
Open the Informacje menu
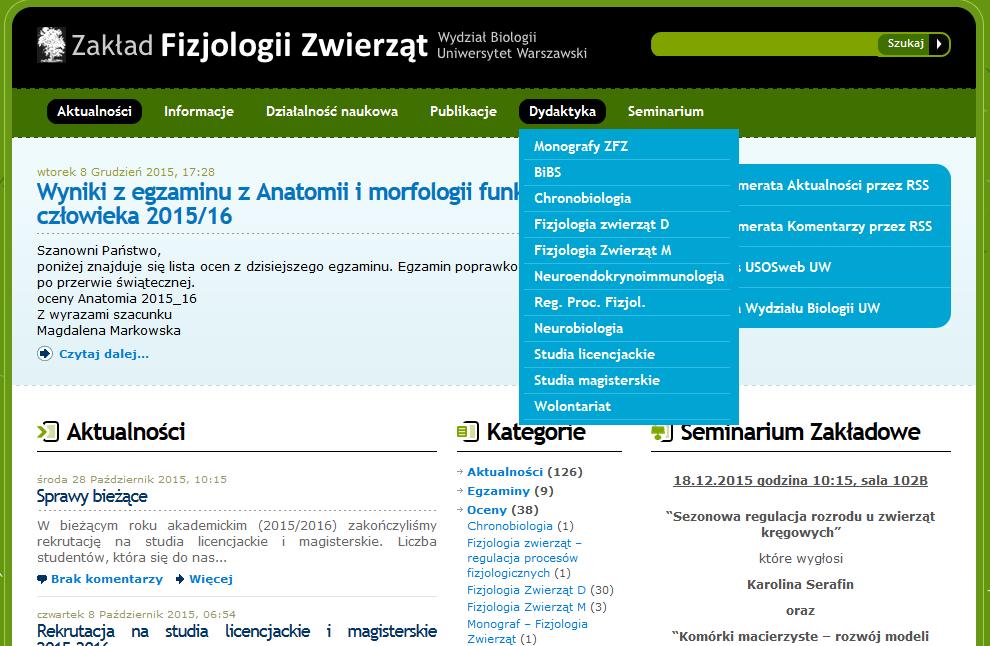tap(199, 111)
